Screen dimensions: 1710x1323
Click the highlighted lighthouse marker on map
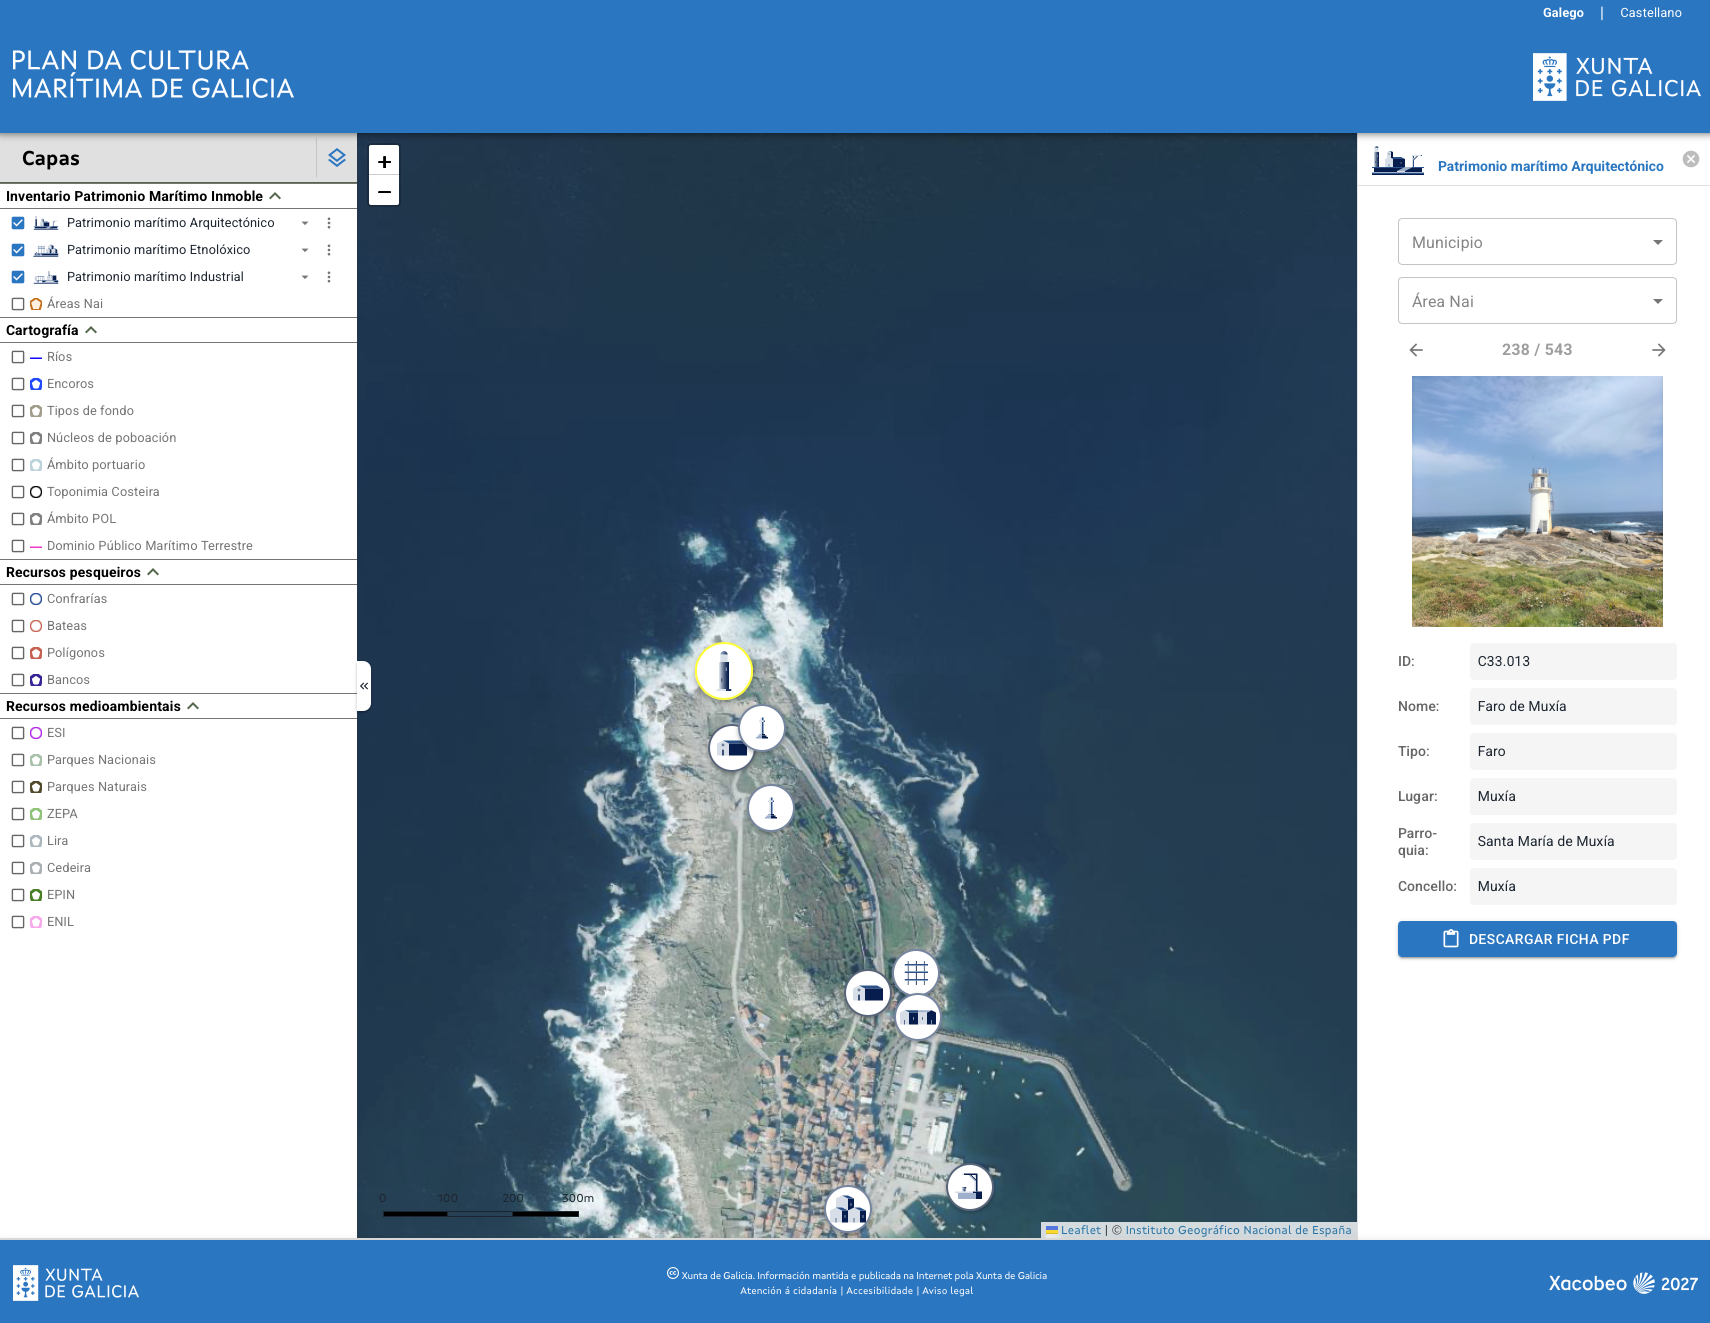(724, 671)
